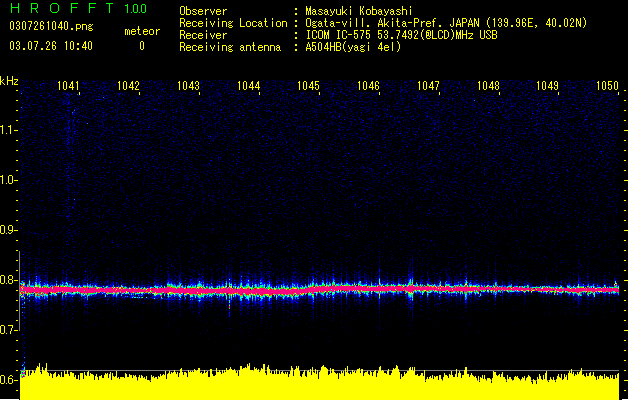Click the 1042 time marker
This screenshot has width=629, height=400.
click(x=128, y=86)
